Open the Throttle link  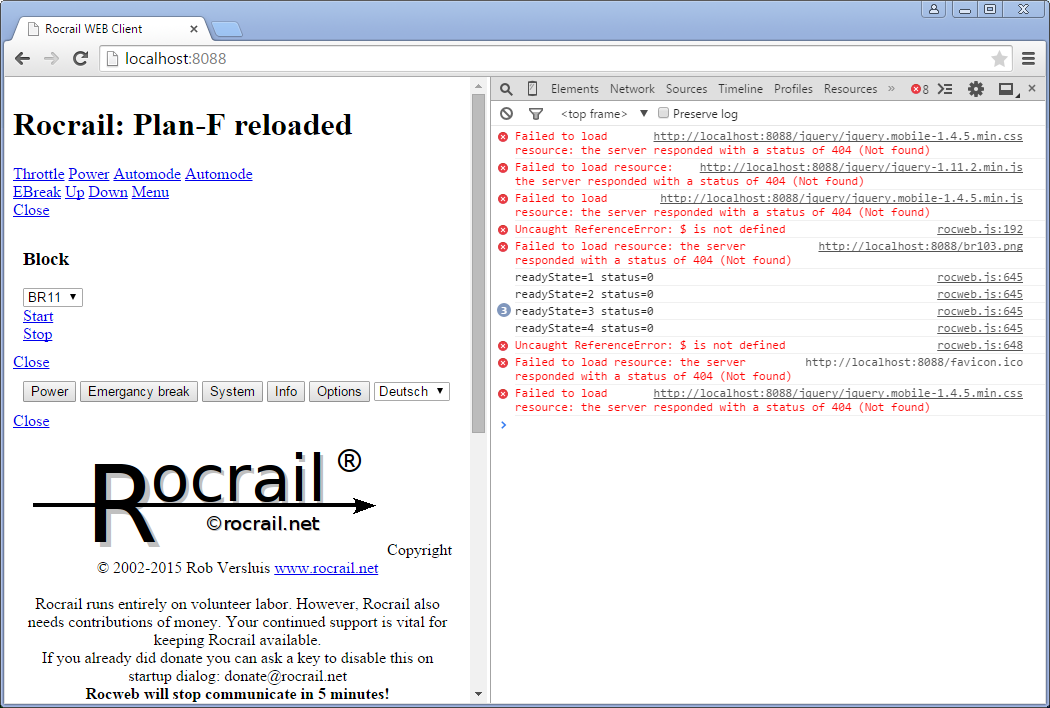38,174
